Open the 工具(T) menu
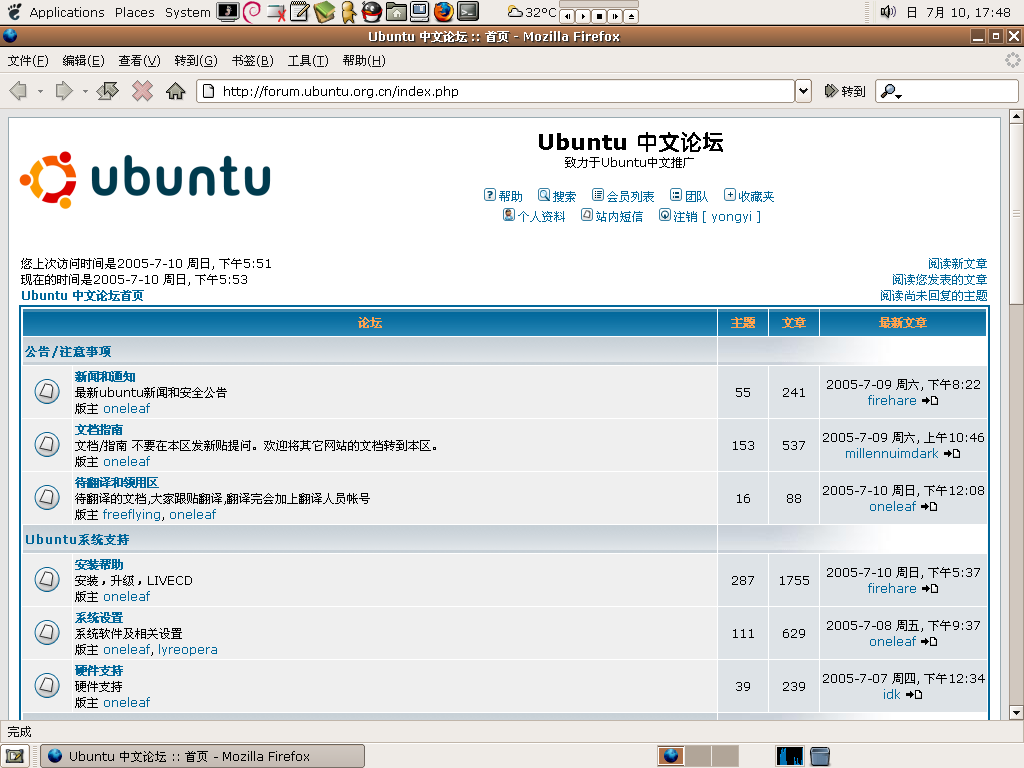The height and width of the screenshot is (768, 1024). coord(308,61)
